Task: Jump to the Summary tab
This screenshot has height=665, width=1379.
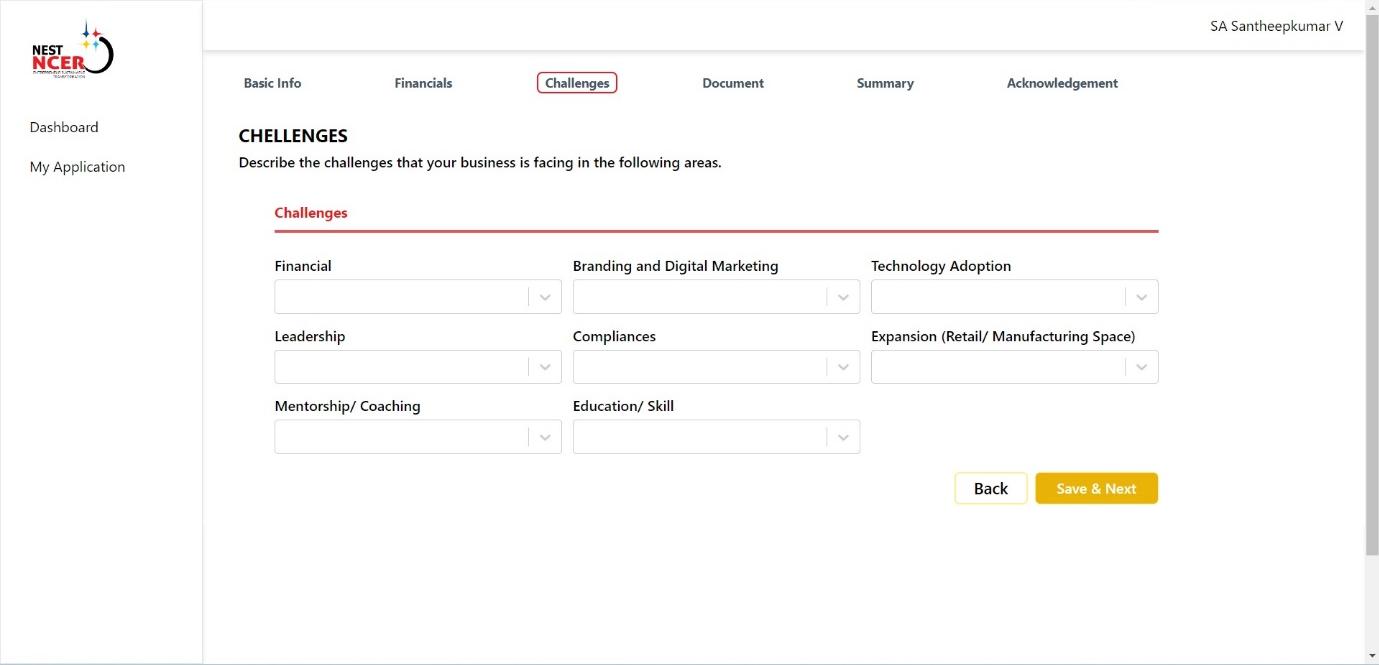Action: click(885, 83)
